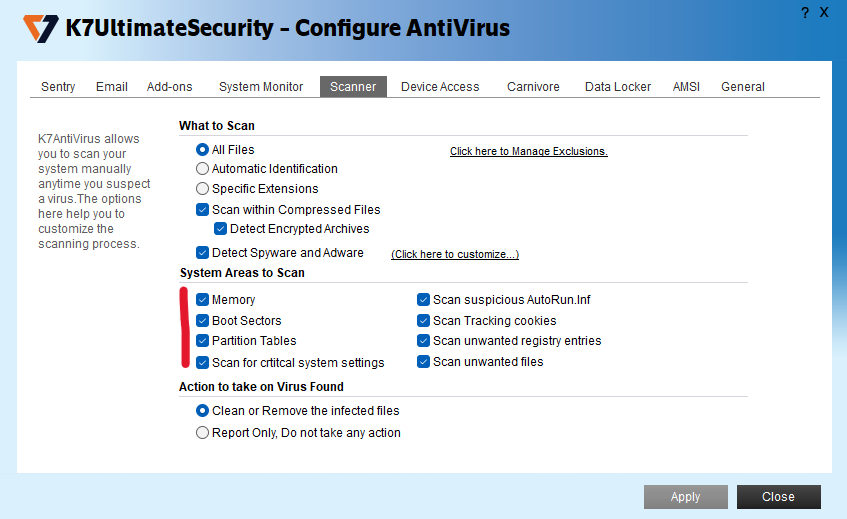This screenshot has height=519, width=847.
Task: Click the K7 logo icon
Action: (41, 28)
